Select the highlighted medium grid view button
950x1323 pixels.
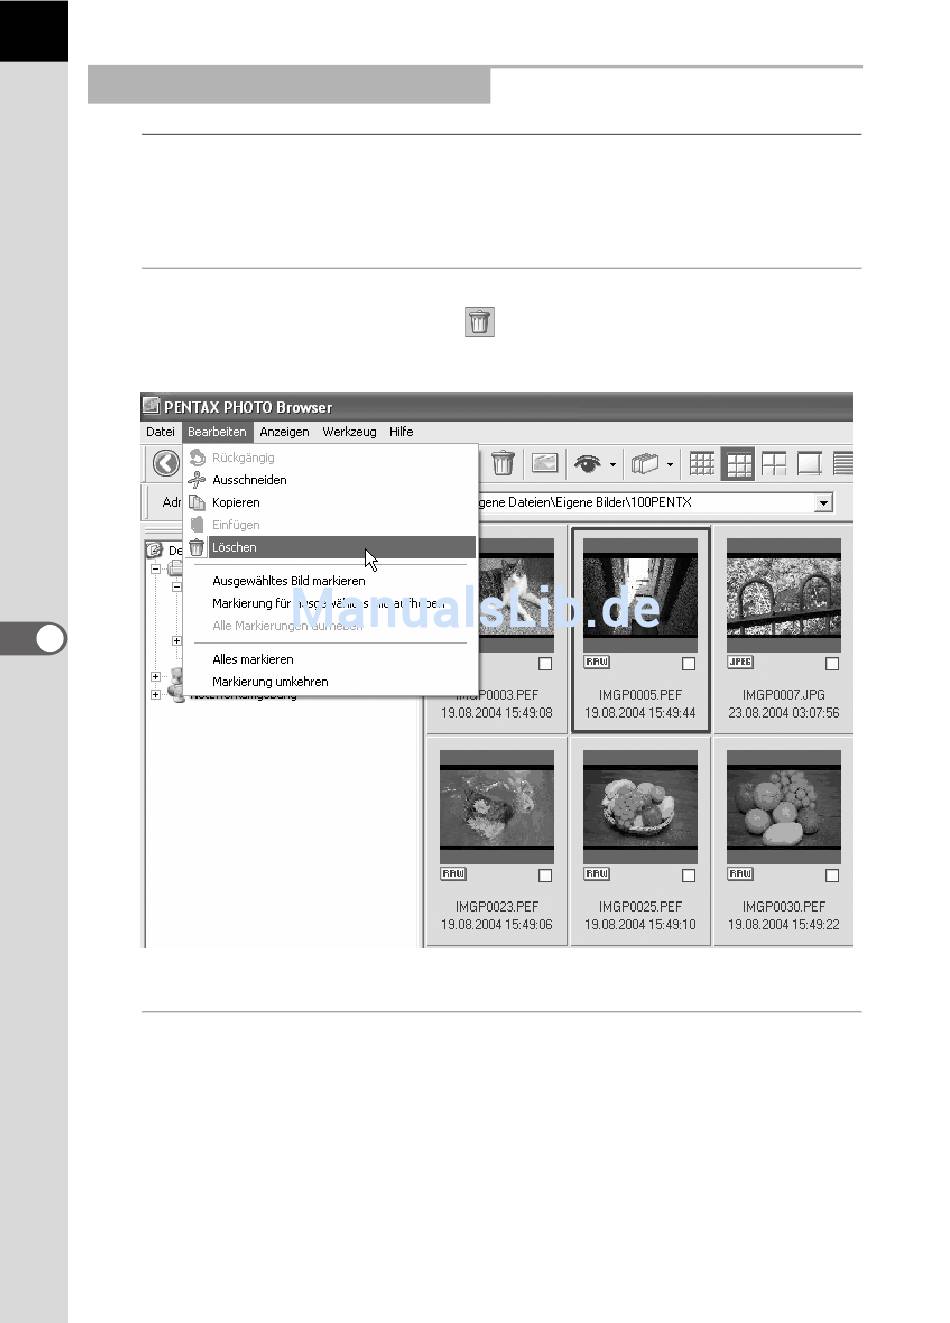(x=738, y=464)
